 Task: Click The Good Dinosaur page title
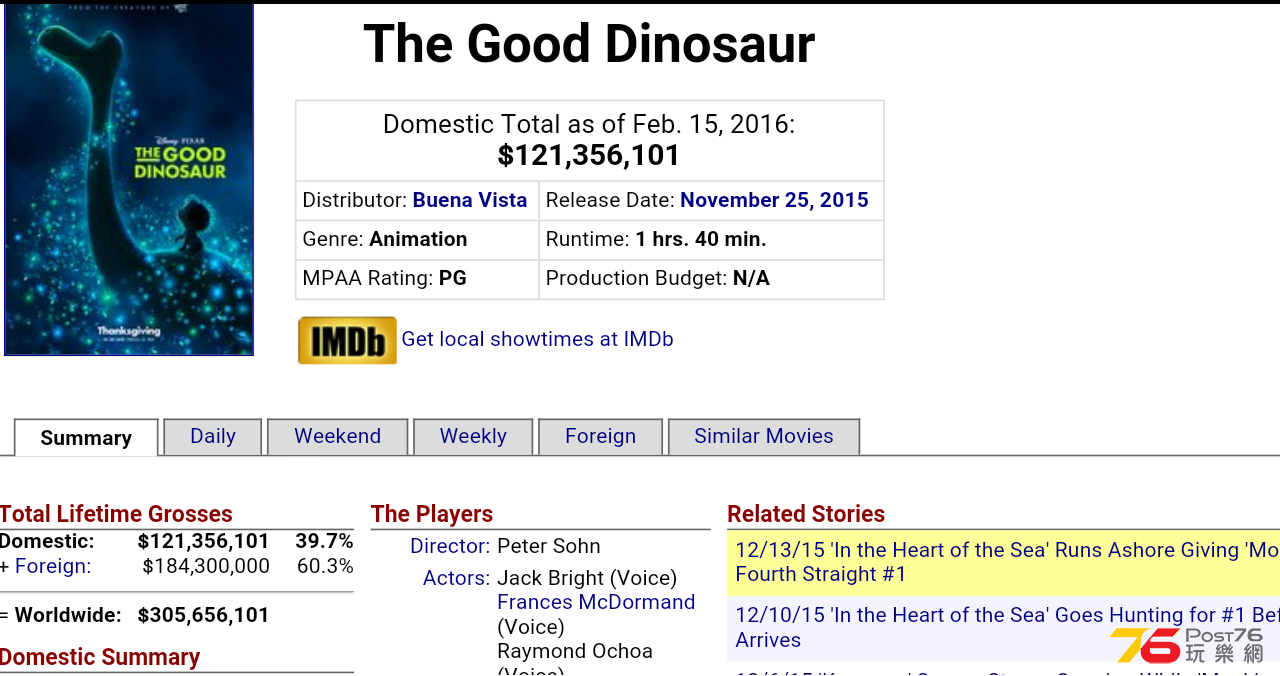click(589, 44)
